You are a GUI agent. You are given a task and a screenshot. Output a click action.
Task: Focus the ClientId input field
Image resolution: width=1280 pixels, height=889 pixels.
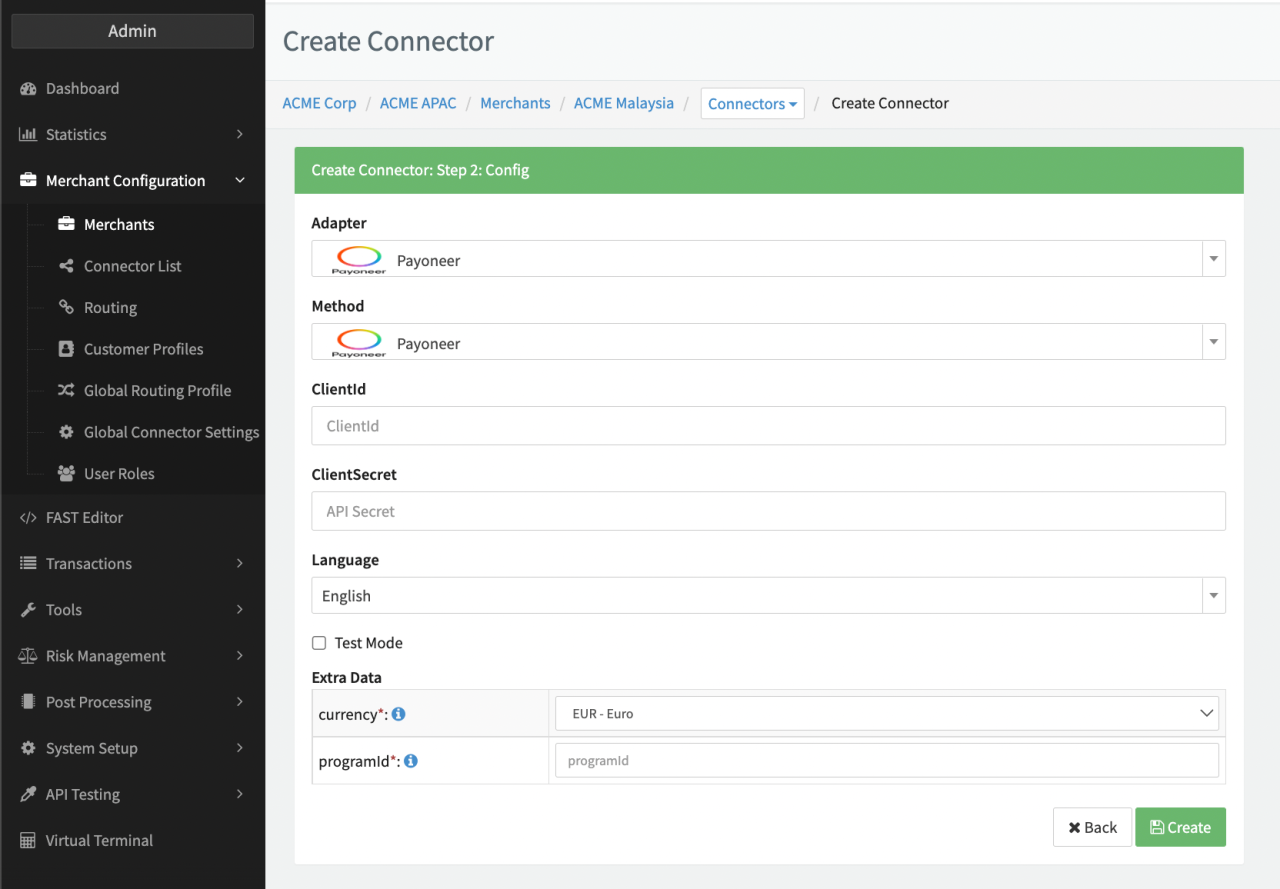click(x=767, y=426)
